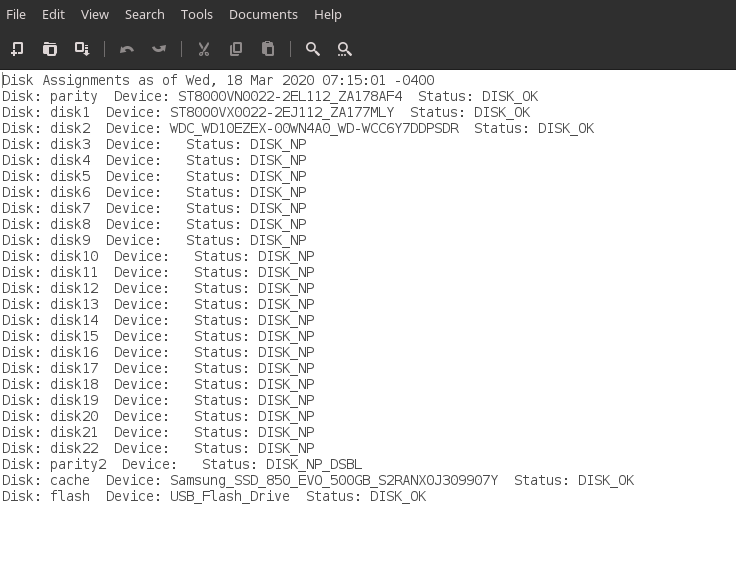Open the File menu
Screen dimensions: 736x566
point(16,15)
